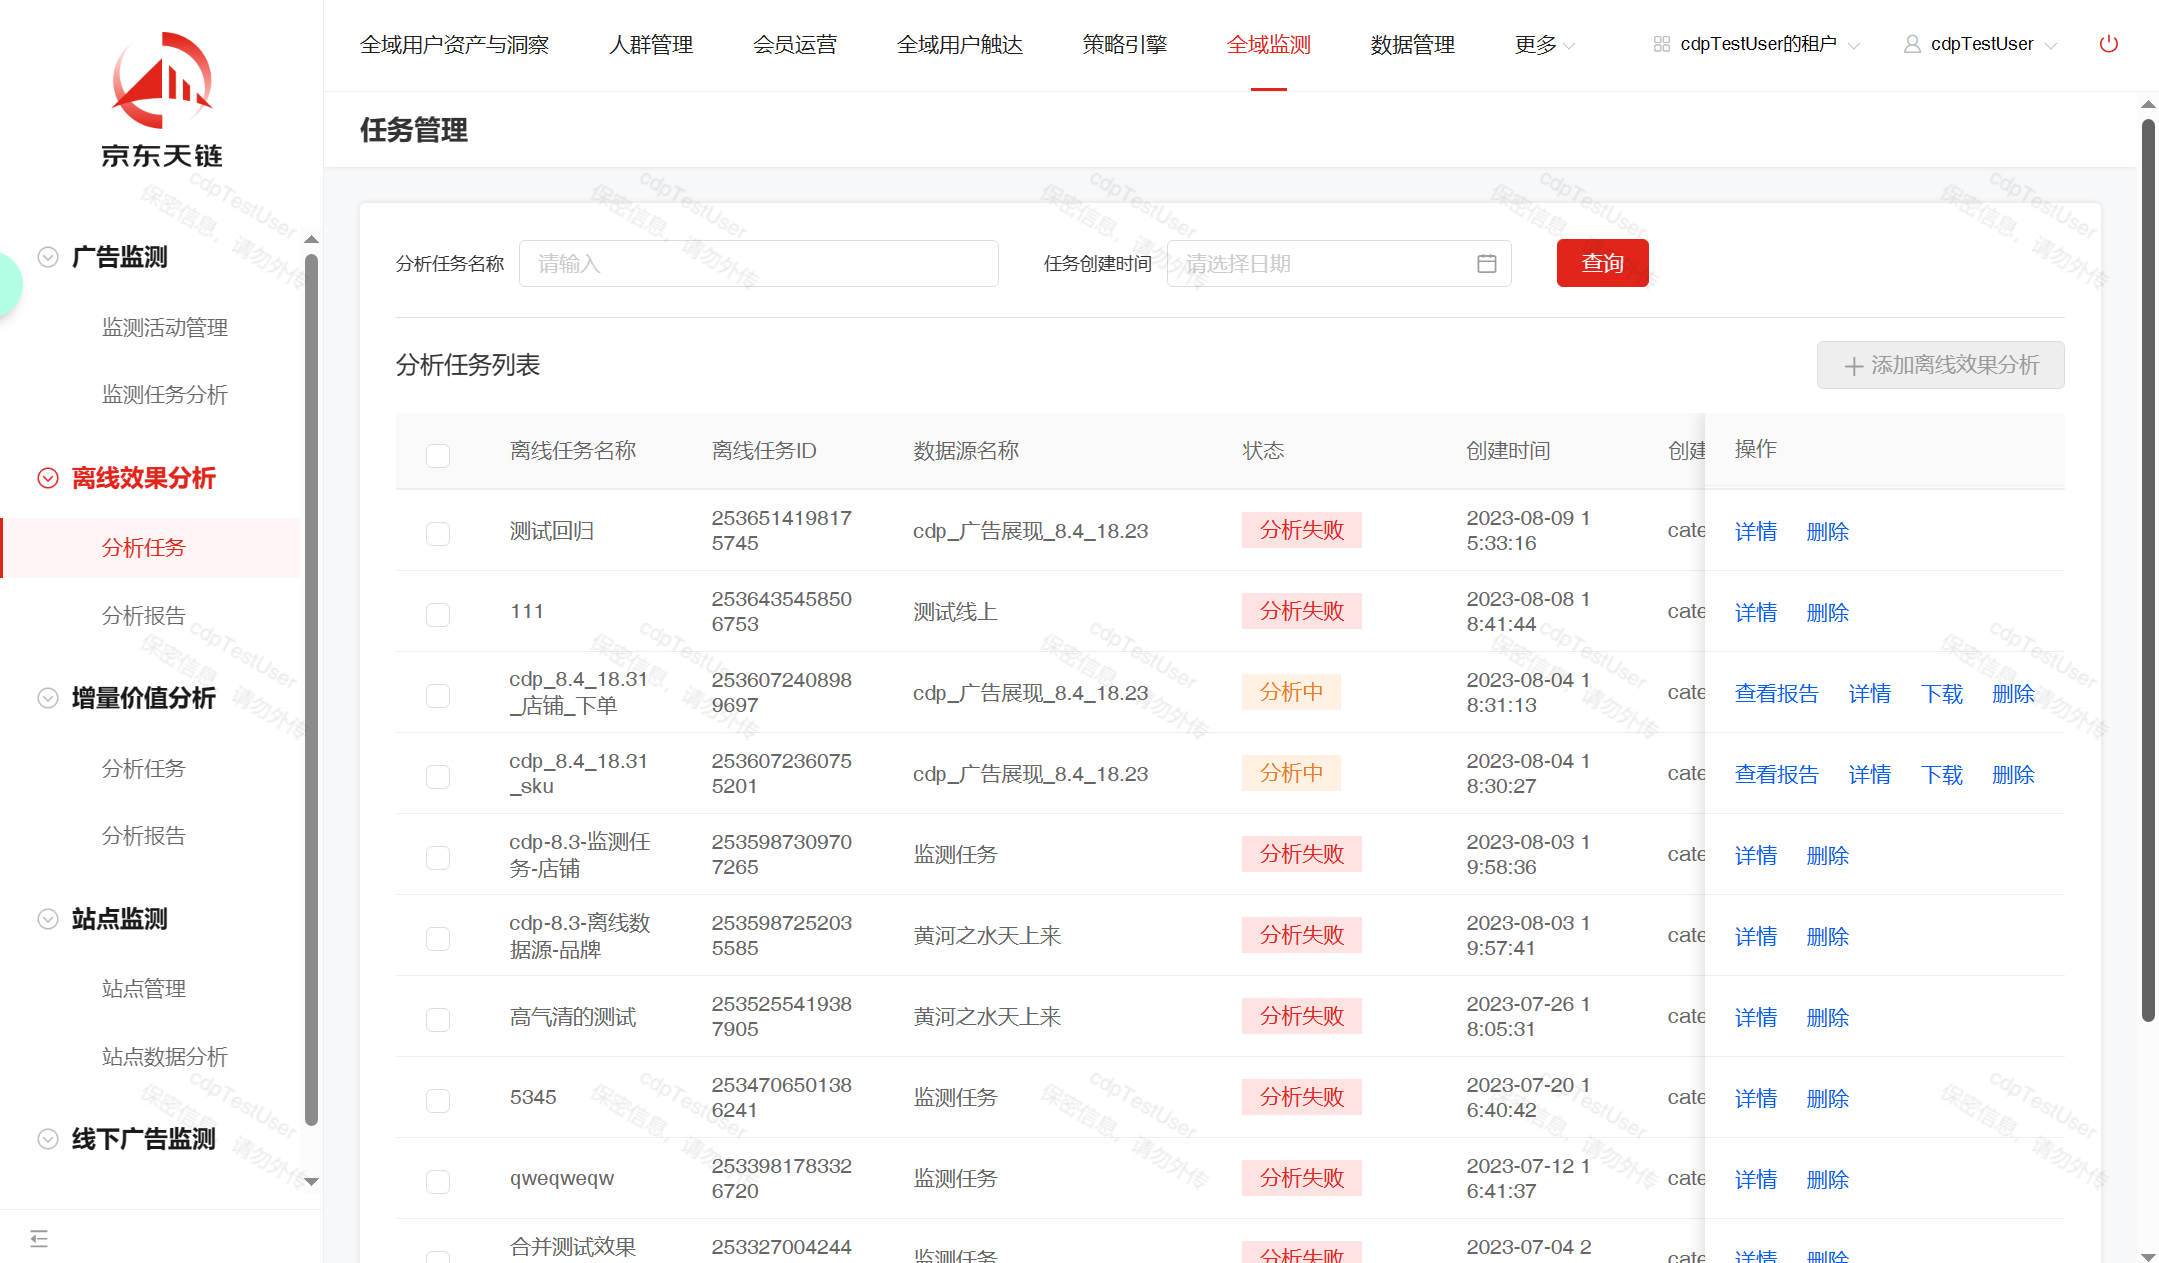This screenshot has height=1263, width=2159.
Task: Open 数据管理 top menu
Action: [x=1413, y=45]
